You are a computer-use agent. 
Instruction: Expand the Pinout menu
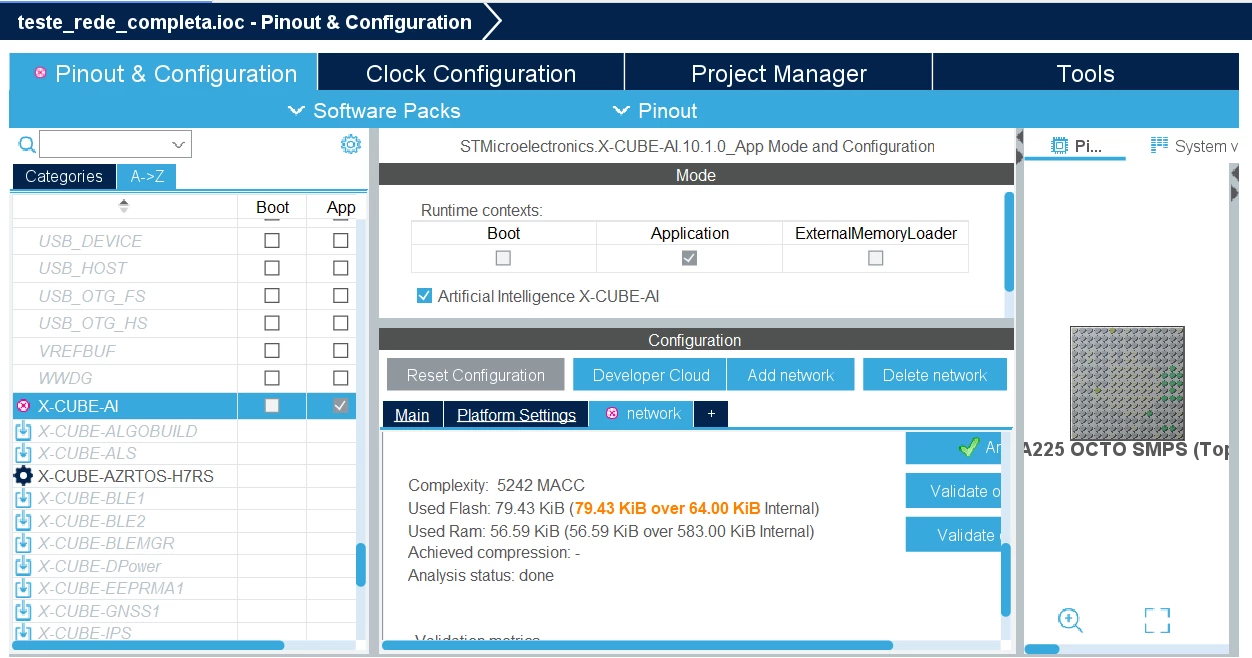click(x=655, y=111)
